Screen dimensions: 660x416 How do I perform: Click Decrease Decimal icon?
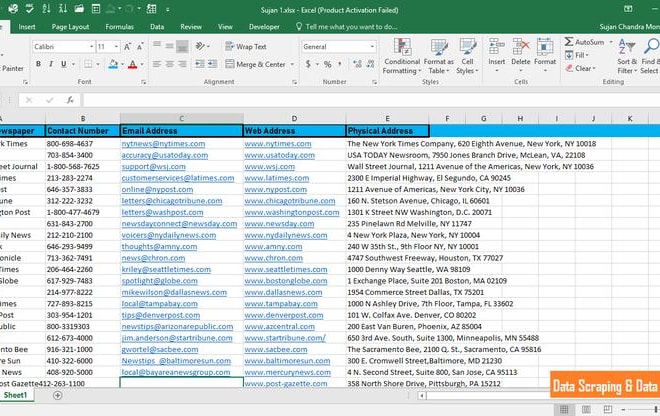click(x=370, y=64)
